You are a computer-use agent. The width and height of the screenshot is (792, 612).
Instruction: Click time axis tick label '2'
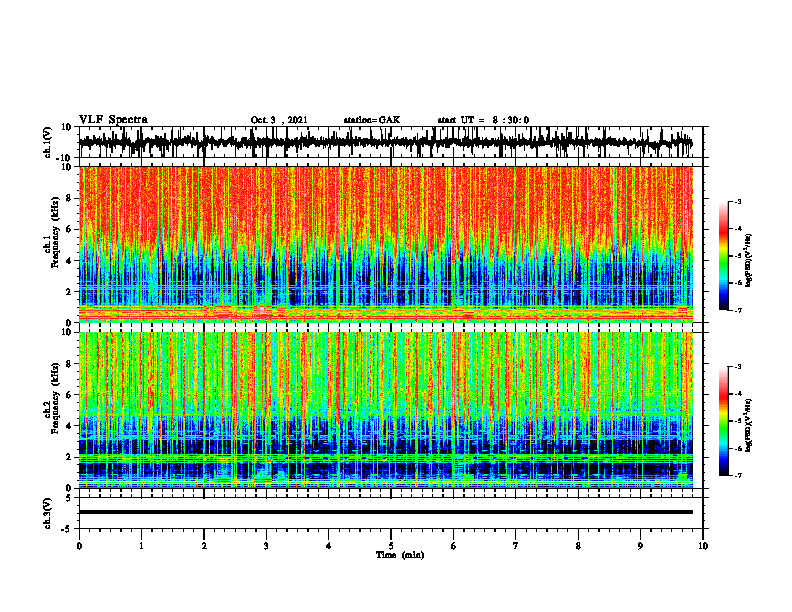204,546
